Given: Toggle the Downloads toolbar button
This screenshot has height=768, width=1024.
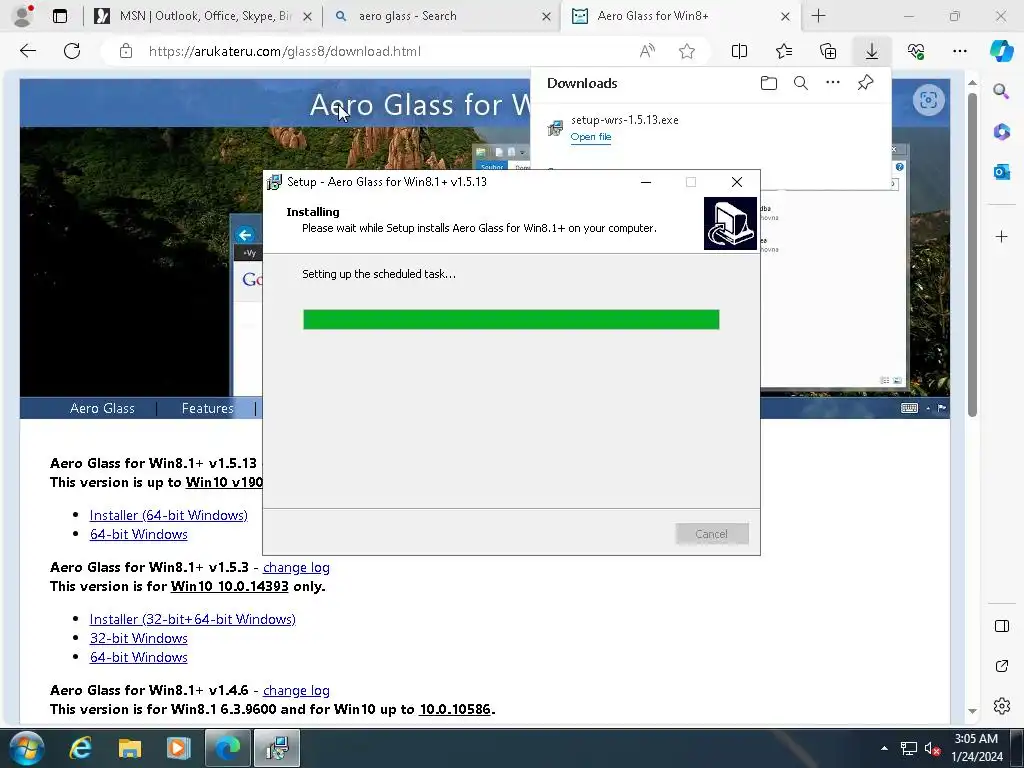Looking at the screenshot, I should pyautogui.click(x=872, y=51).
